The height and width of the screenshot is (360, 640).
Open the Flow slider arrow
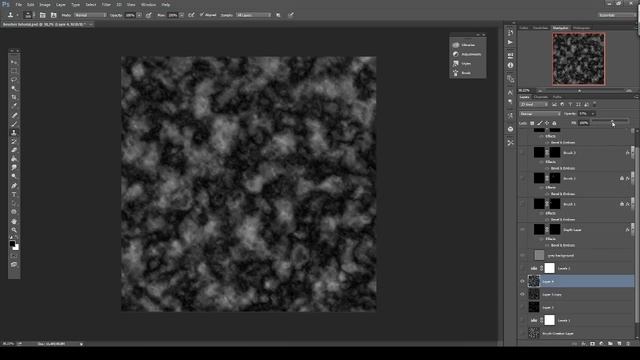pos(181,15)
